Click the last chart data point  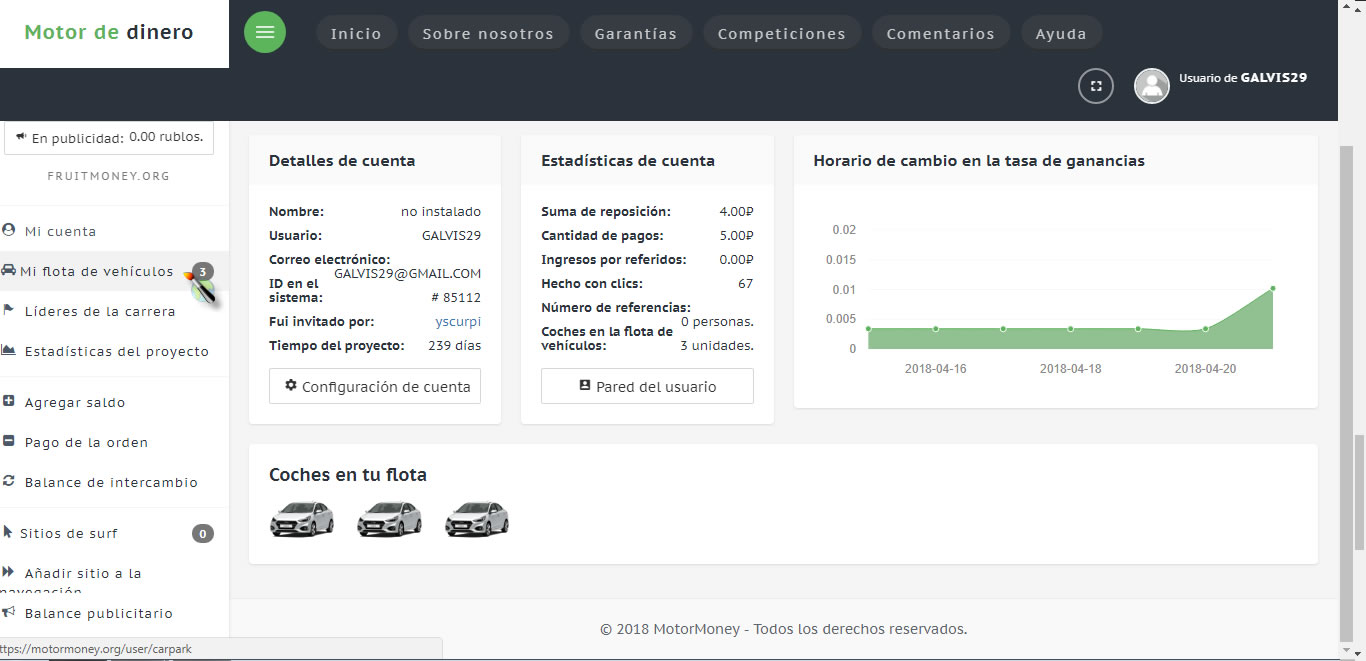point(1273,288)
